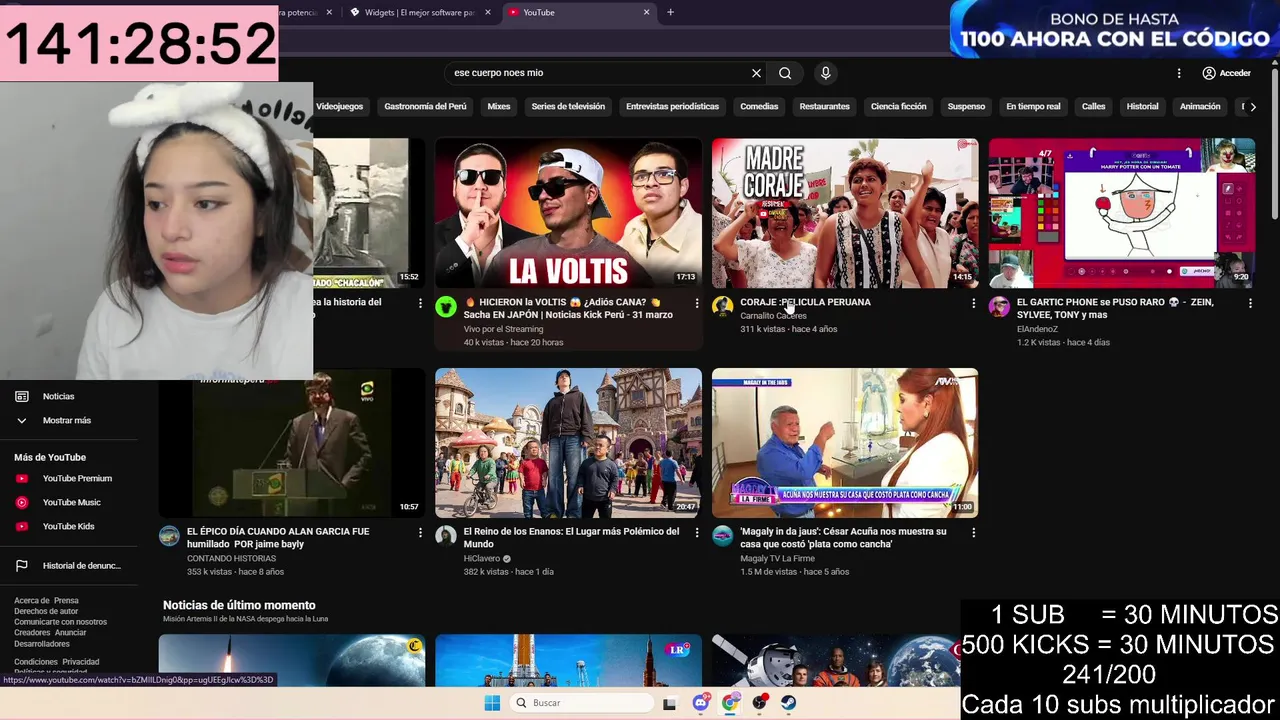Filter by the Ciencia ficción chip
Screen dimensions: 1280x720
click(x=898, y=106)
